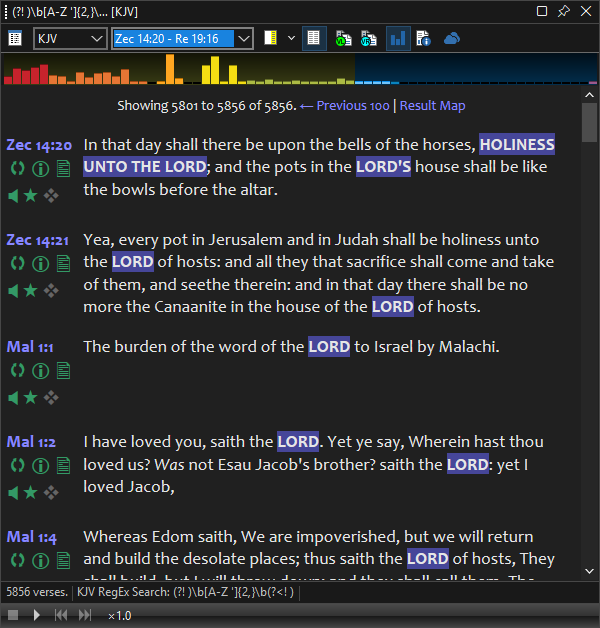
Task: Click the red bars at histogram start
Action: pyautogui.click(x=26, y=75)
